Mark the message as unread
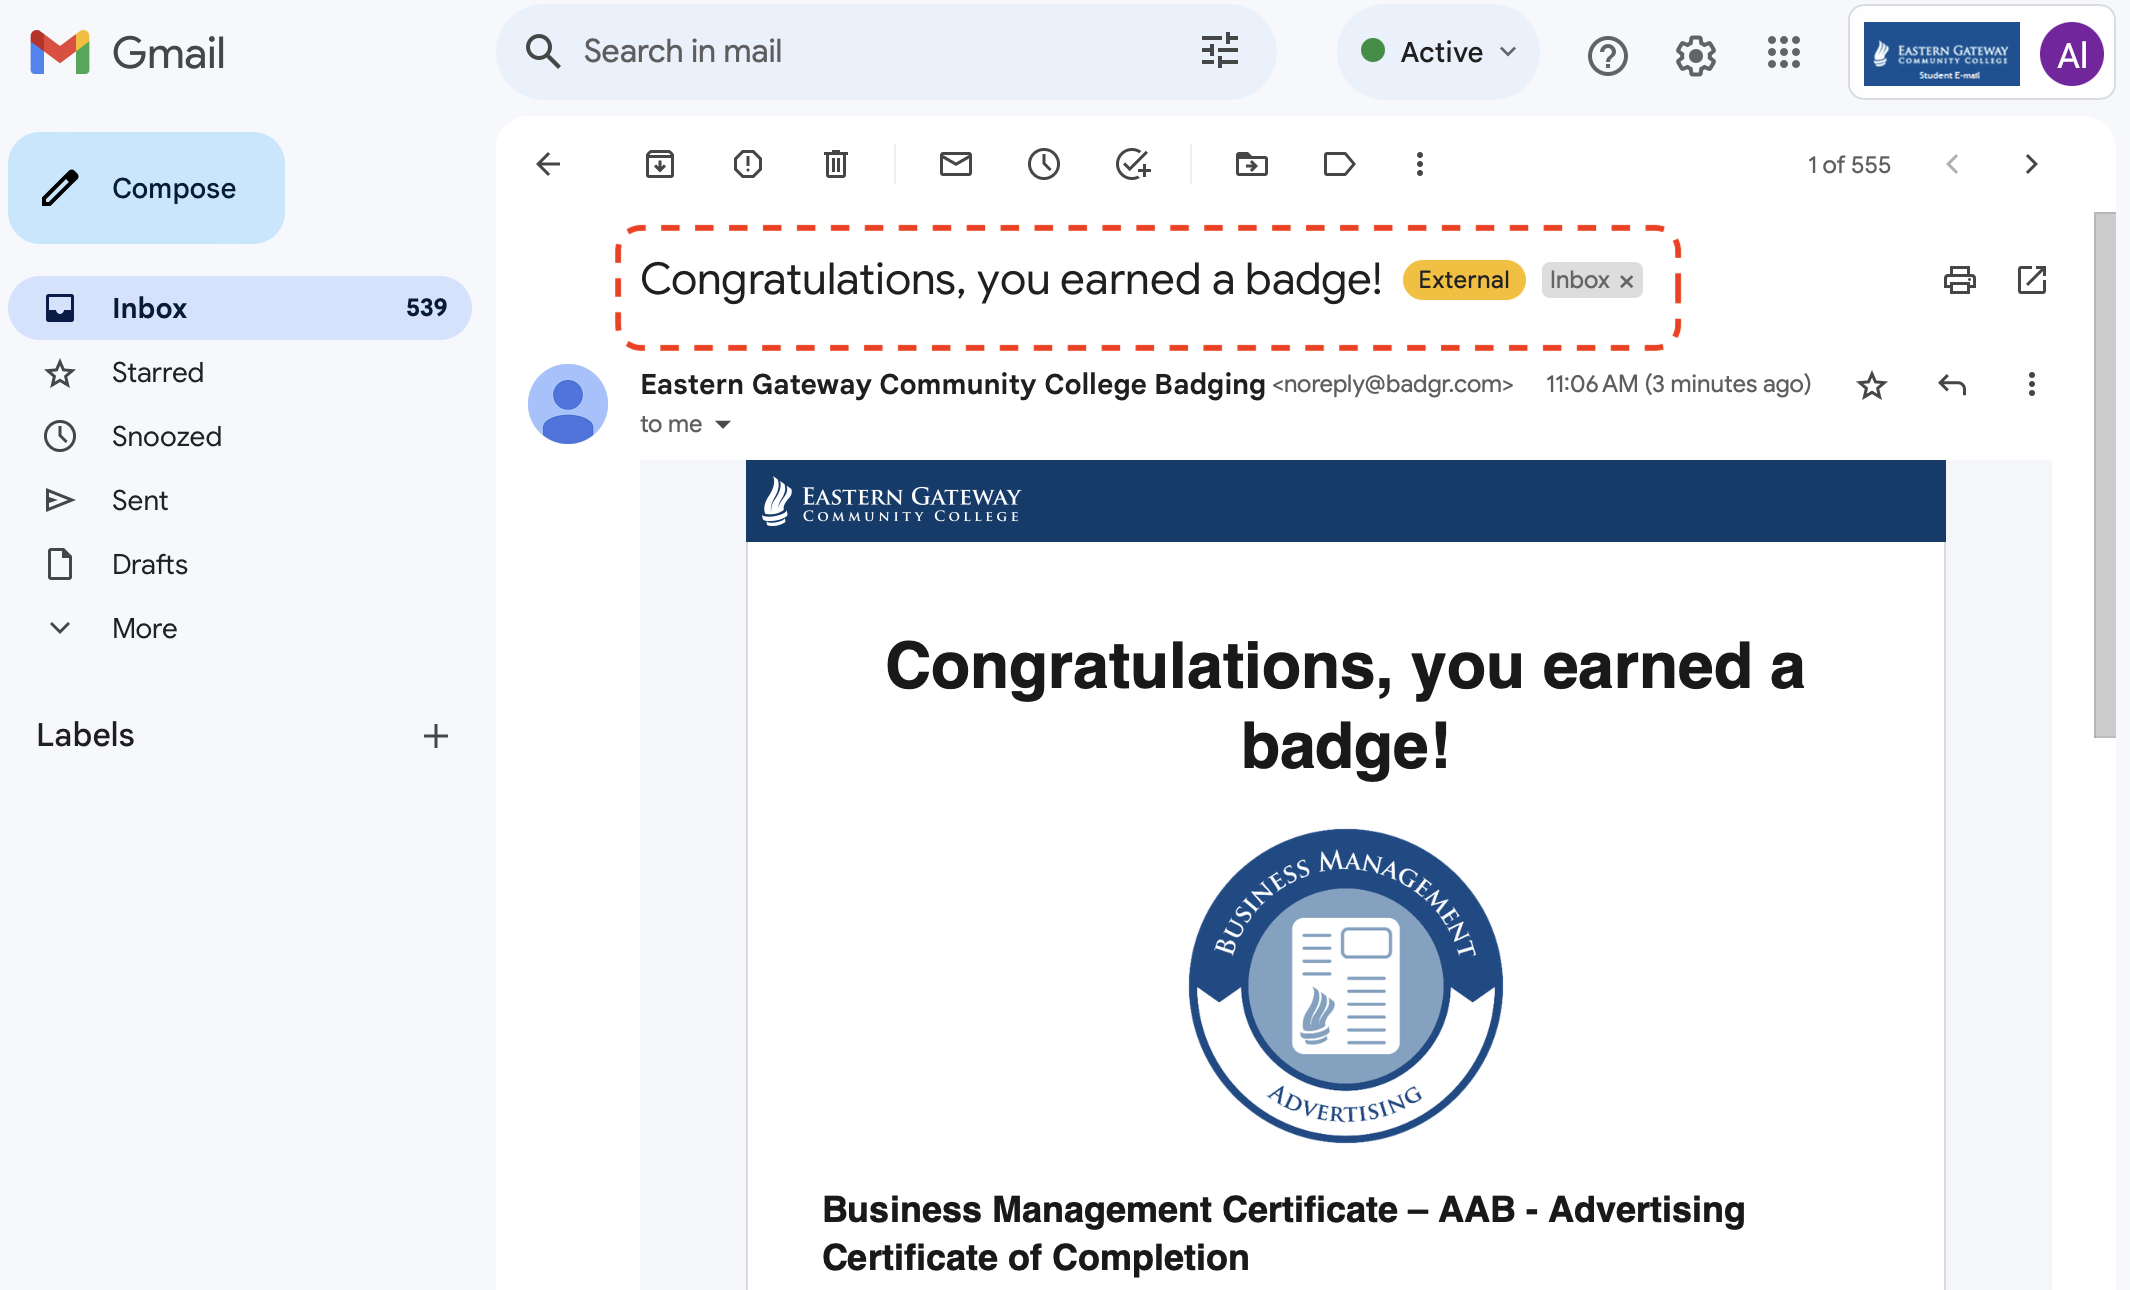 955,164
